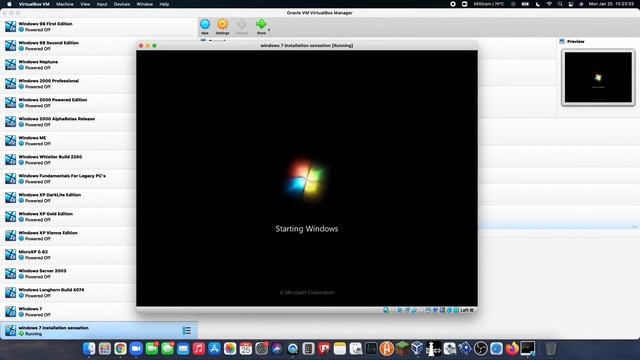Select Windows ME VM
Image resolution: width=640 pixels, height=360 pixels.
tap(99, 140)
